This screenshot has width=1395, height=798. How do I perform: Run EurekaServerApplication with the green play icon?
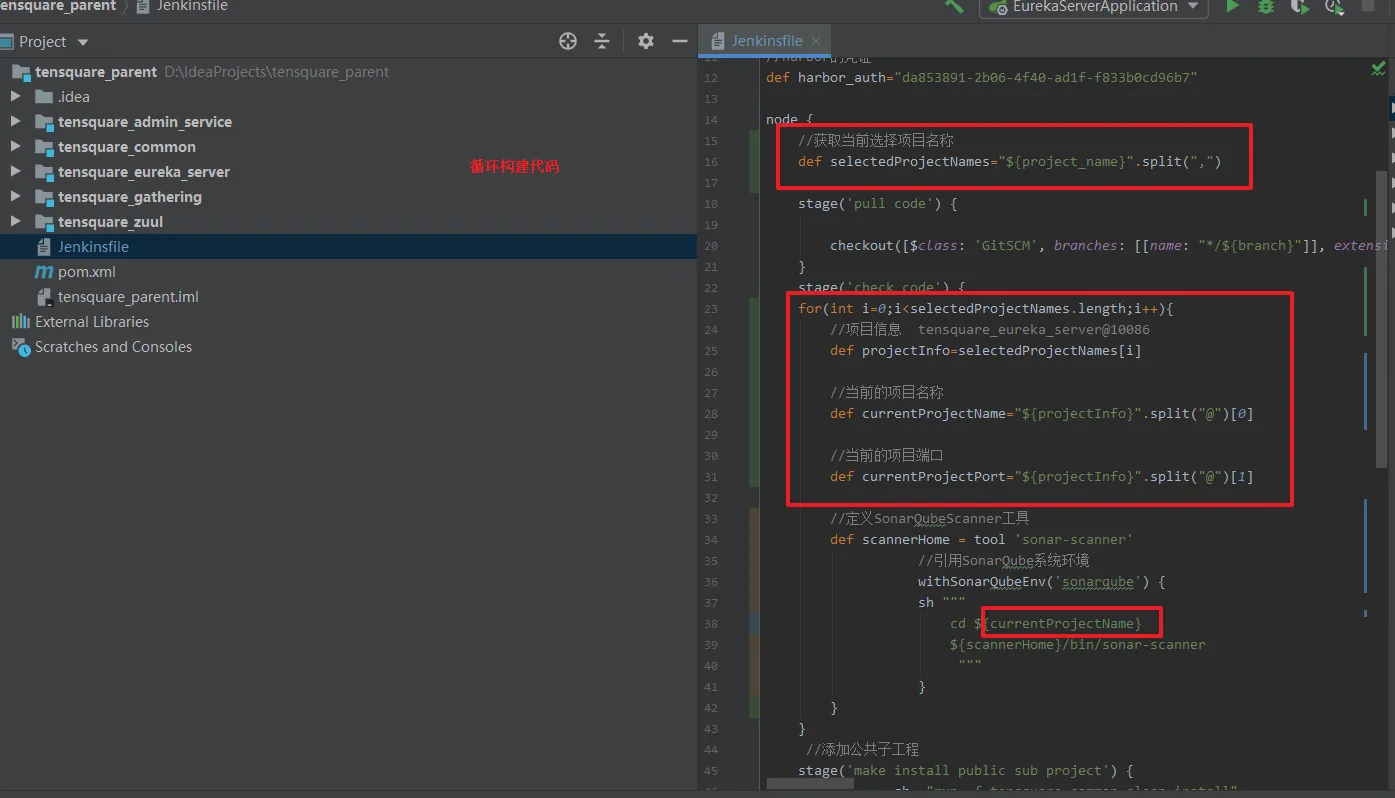[1232, 6]
